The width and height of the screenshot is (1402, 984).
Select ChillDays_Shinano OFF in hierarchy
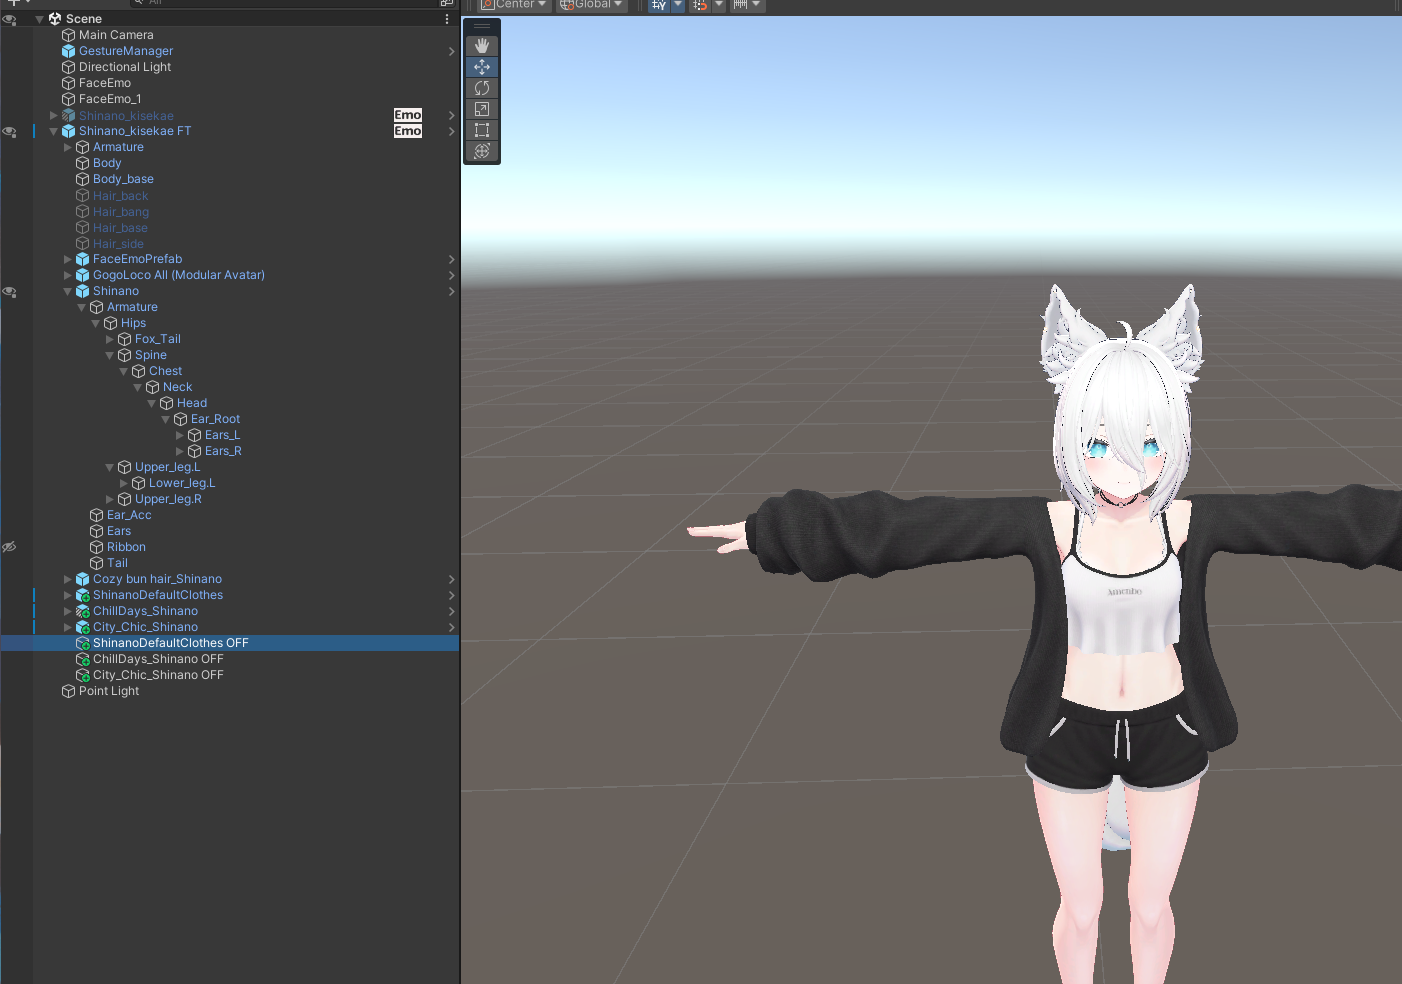pyautogui.click(x=158, y=659)
